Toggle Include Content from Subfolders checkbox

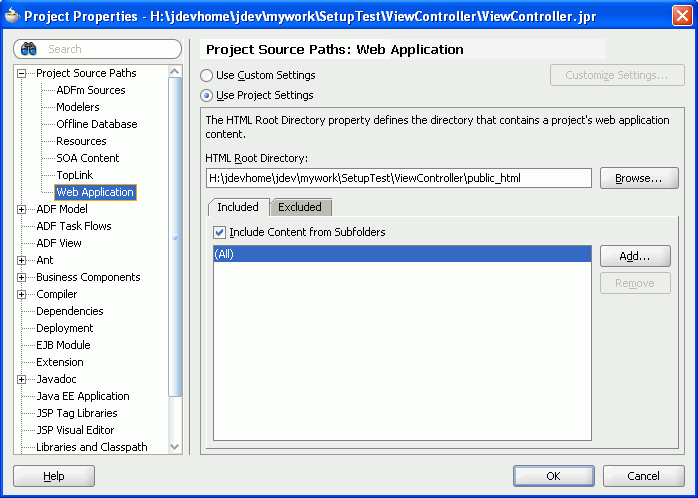(x=219, y=232)
